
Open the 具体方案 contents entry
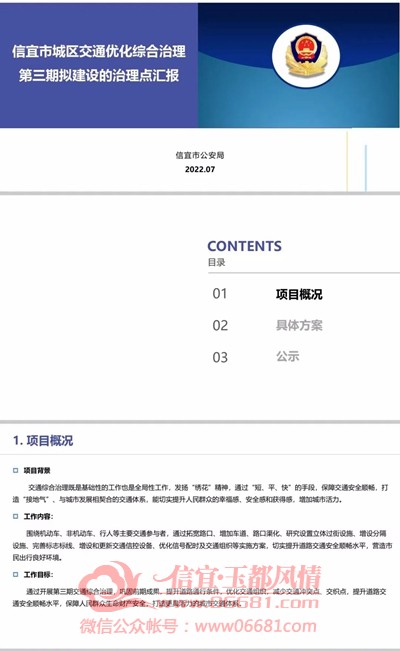299,325
